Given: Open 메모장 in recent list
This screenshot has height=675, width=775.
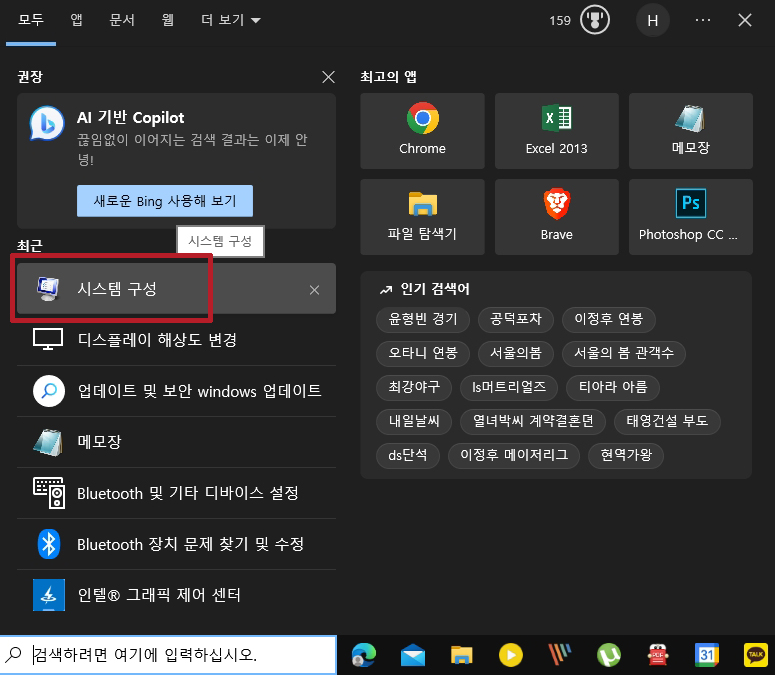Looking at the screenshot, I should 176,442.
